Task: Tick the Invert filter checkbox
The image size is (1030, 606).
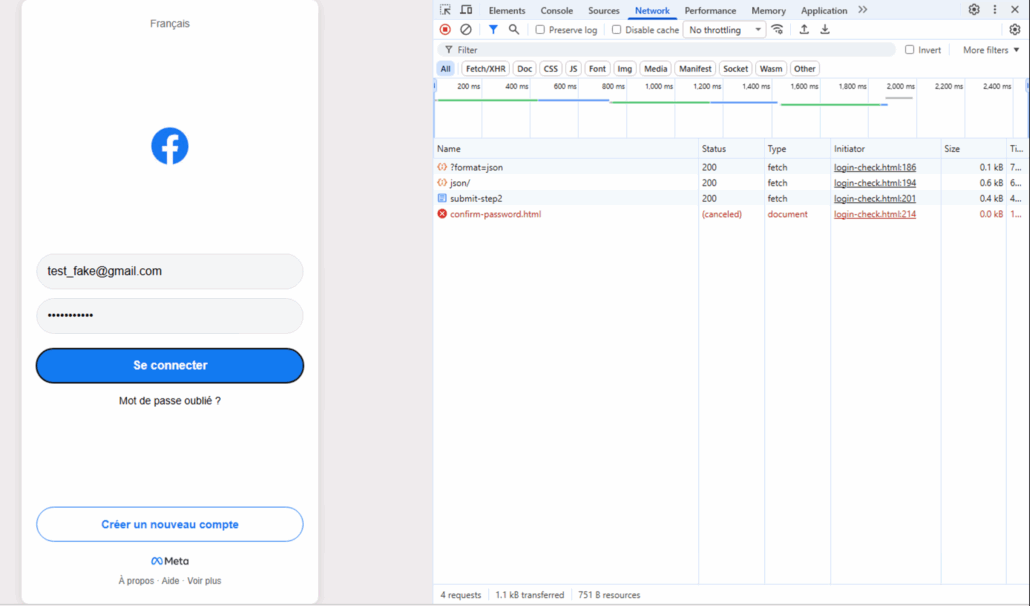Action: [x=910, y=50]
